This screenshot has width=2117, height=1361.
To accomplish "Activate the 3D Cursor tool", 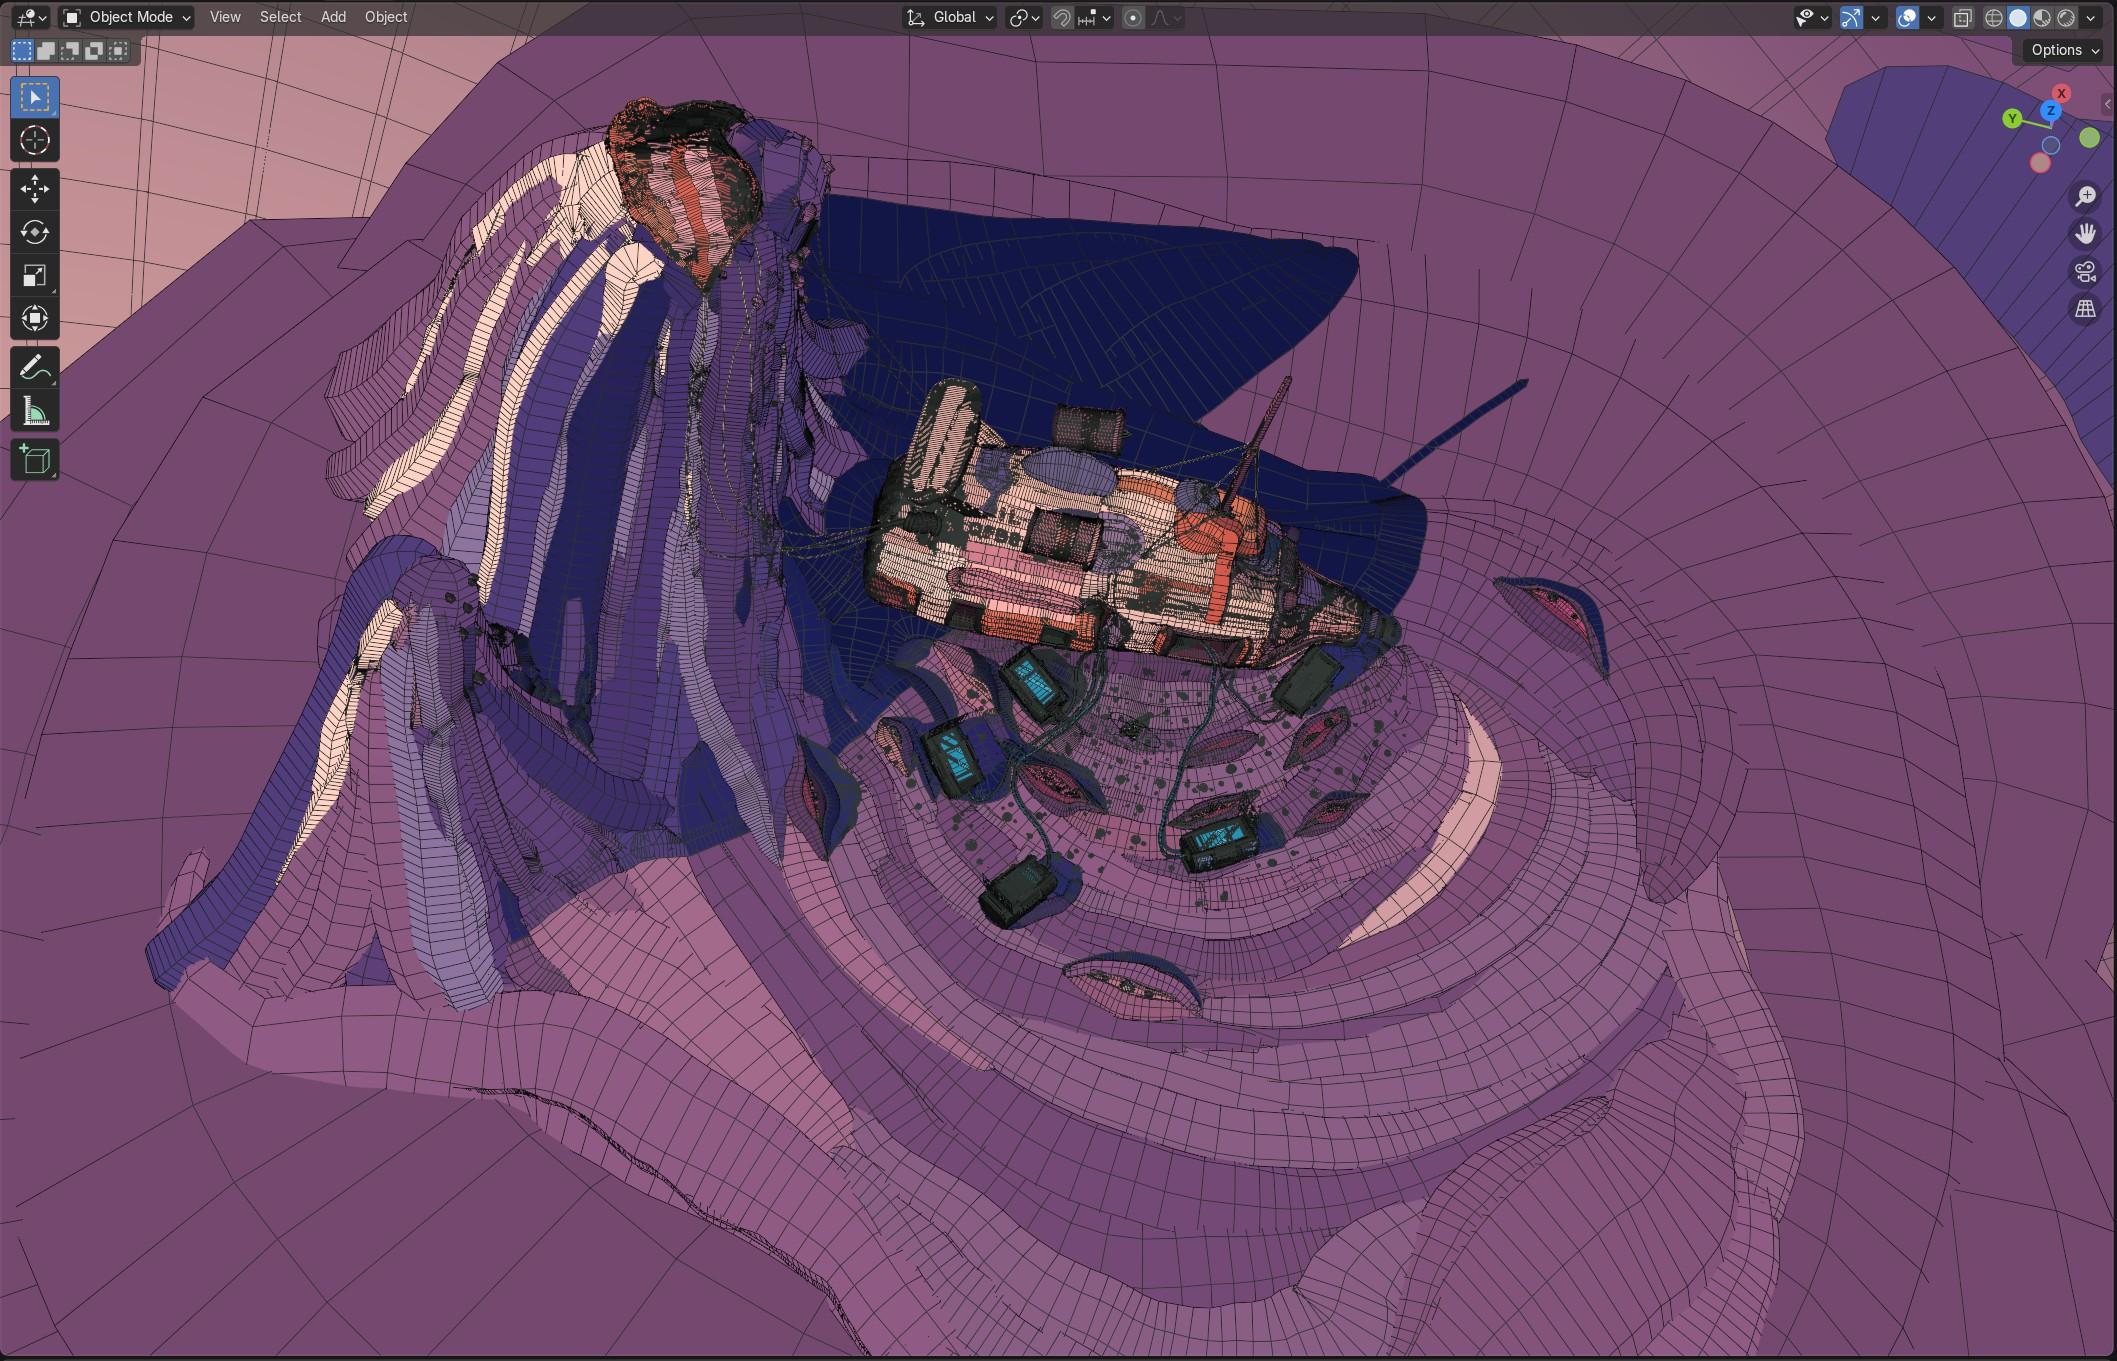I will 34,141.
